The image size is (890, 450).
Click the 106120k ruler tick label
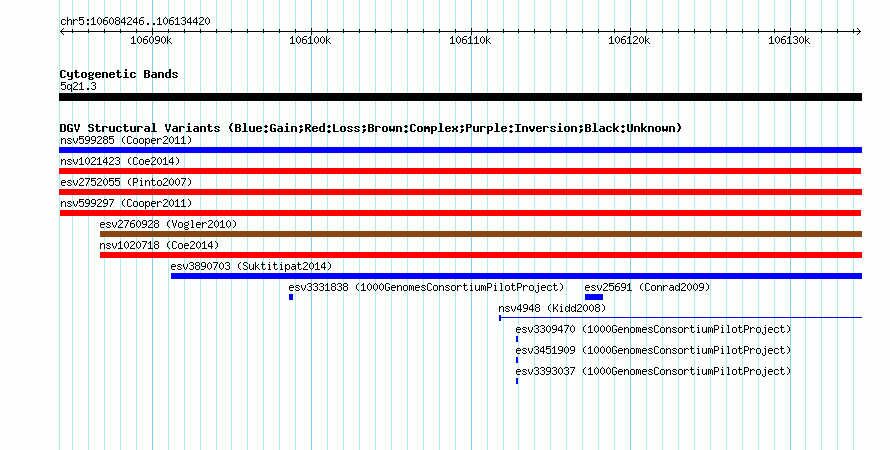[629, 40]
